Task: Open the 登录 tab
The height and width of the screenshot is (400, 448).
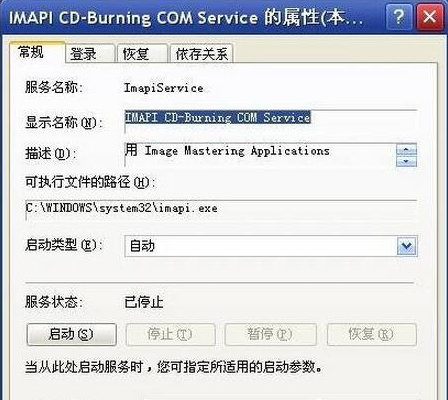Action: [x=90, y=53]
